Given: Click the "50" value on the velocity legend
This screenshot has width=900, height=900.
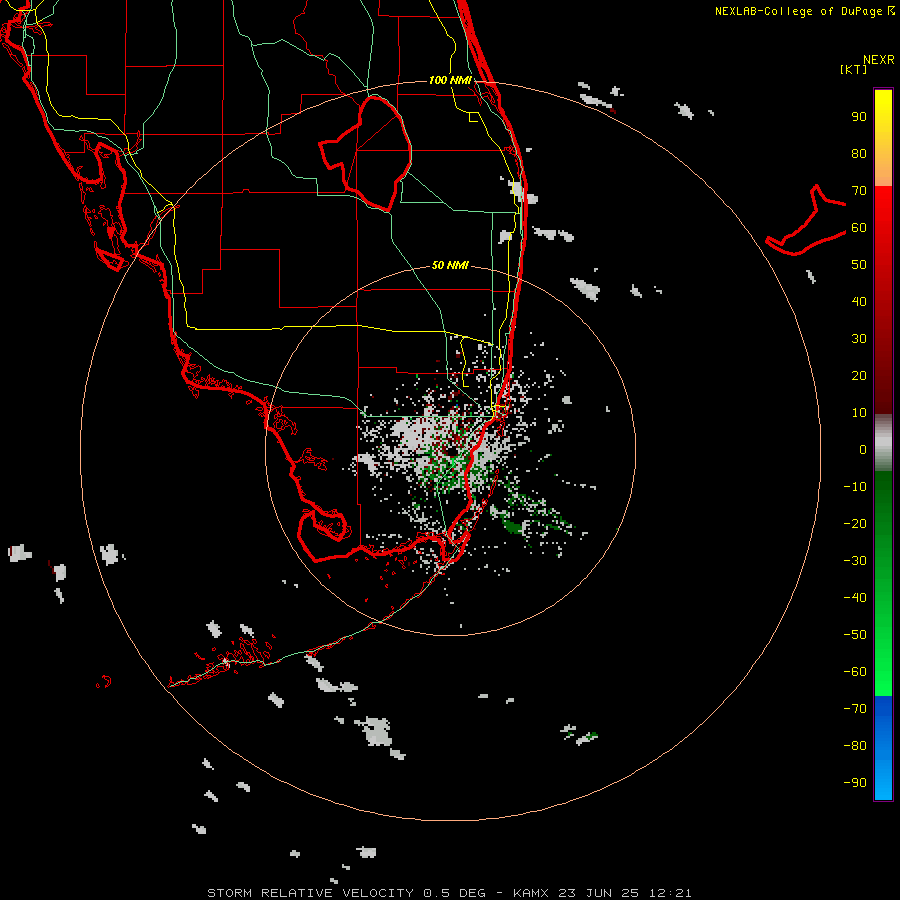Looking at the screenshot, I should coord(859,265).
